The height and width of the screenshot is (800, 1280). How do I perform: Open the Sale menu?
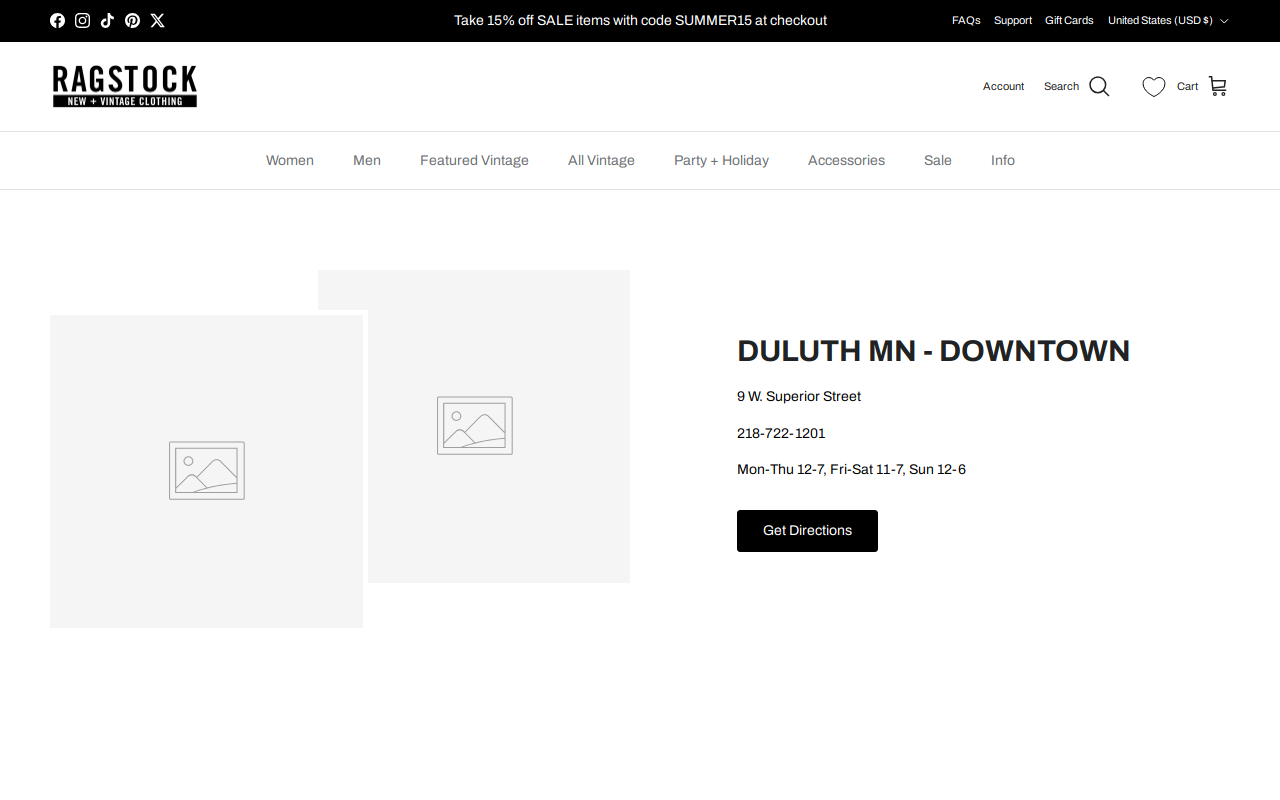pyautogui.click(x=938, y=160)
